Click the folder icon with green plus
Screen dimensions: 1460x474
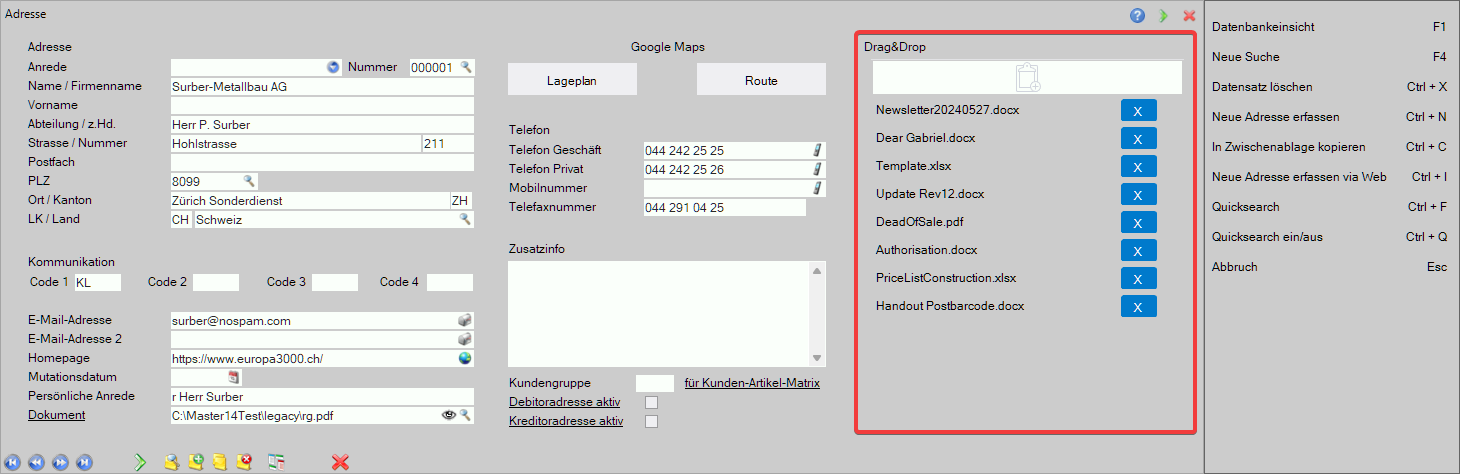[x=196, y=462]
